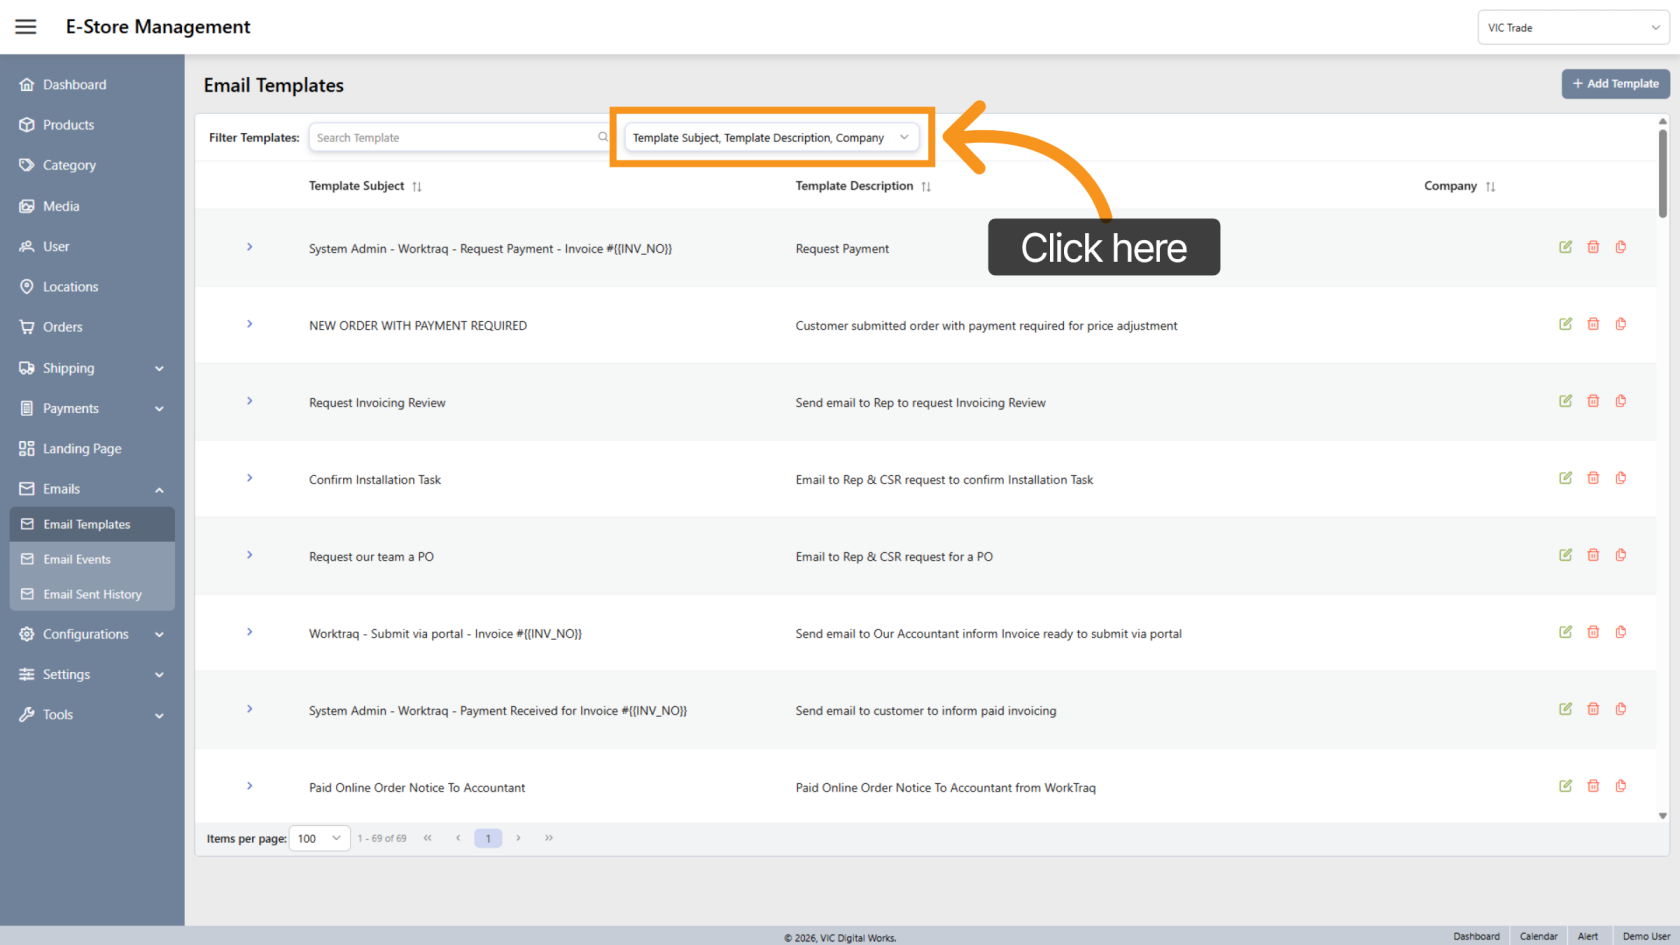Go to Orders in sidebar
The image size is (1680, 945).
click(x=62, y=327)
